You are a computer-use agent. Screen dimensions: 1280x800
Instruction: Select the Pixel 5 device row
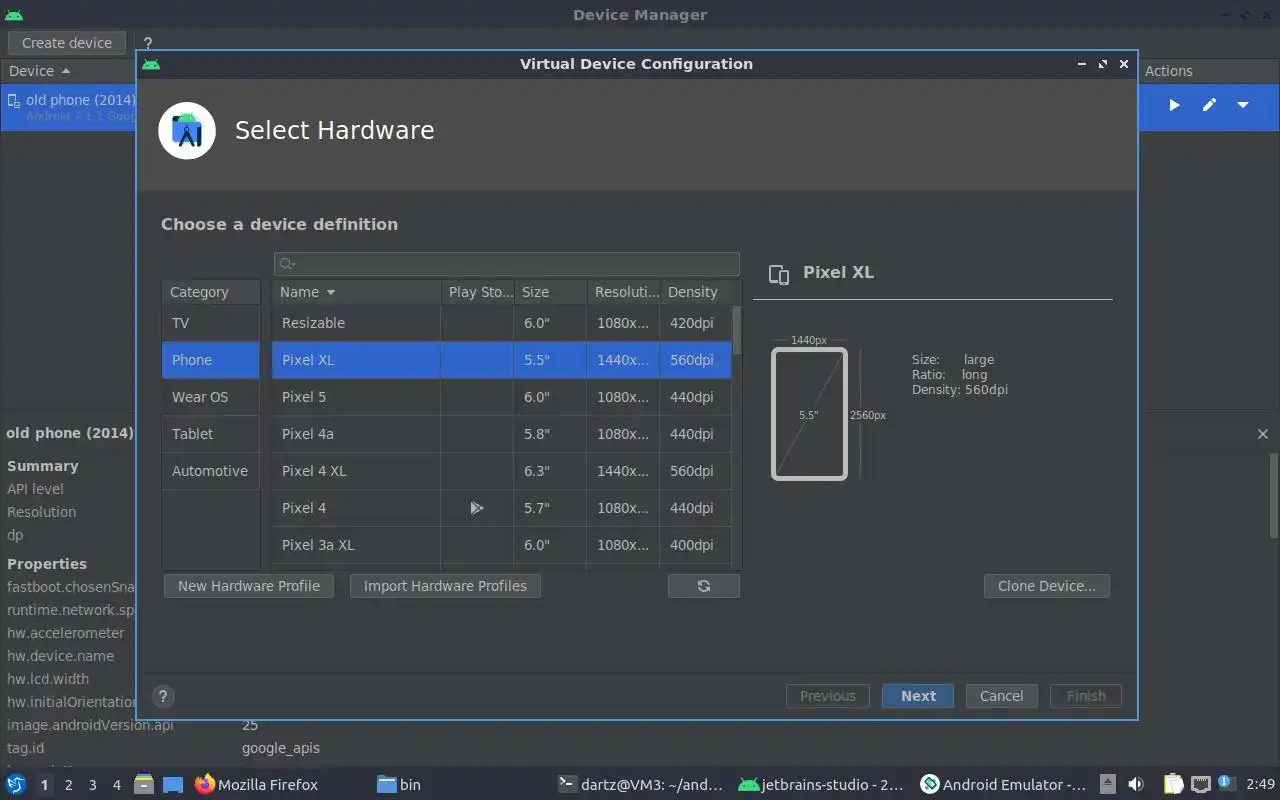point(502,397)
